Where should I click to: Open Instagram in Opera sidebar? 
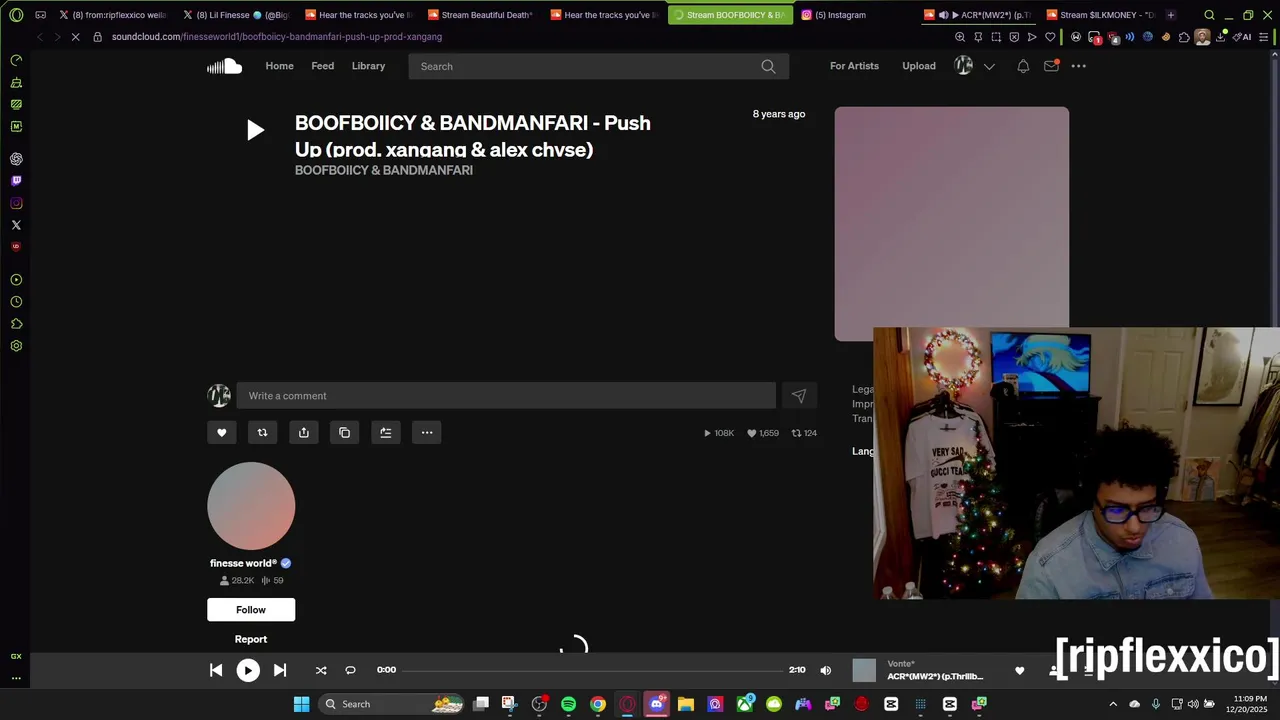pyautogui.click(x=16, y=203)
